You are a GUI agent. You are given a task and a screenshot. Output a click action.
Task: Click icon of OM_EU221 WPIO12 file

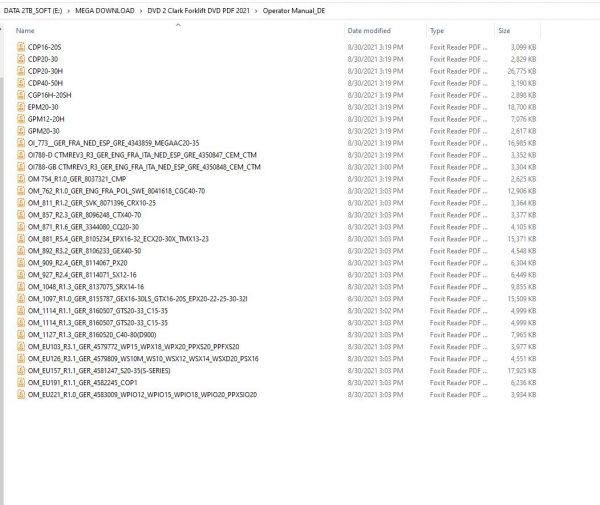click(21, 394)
